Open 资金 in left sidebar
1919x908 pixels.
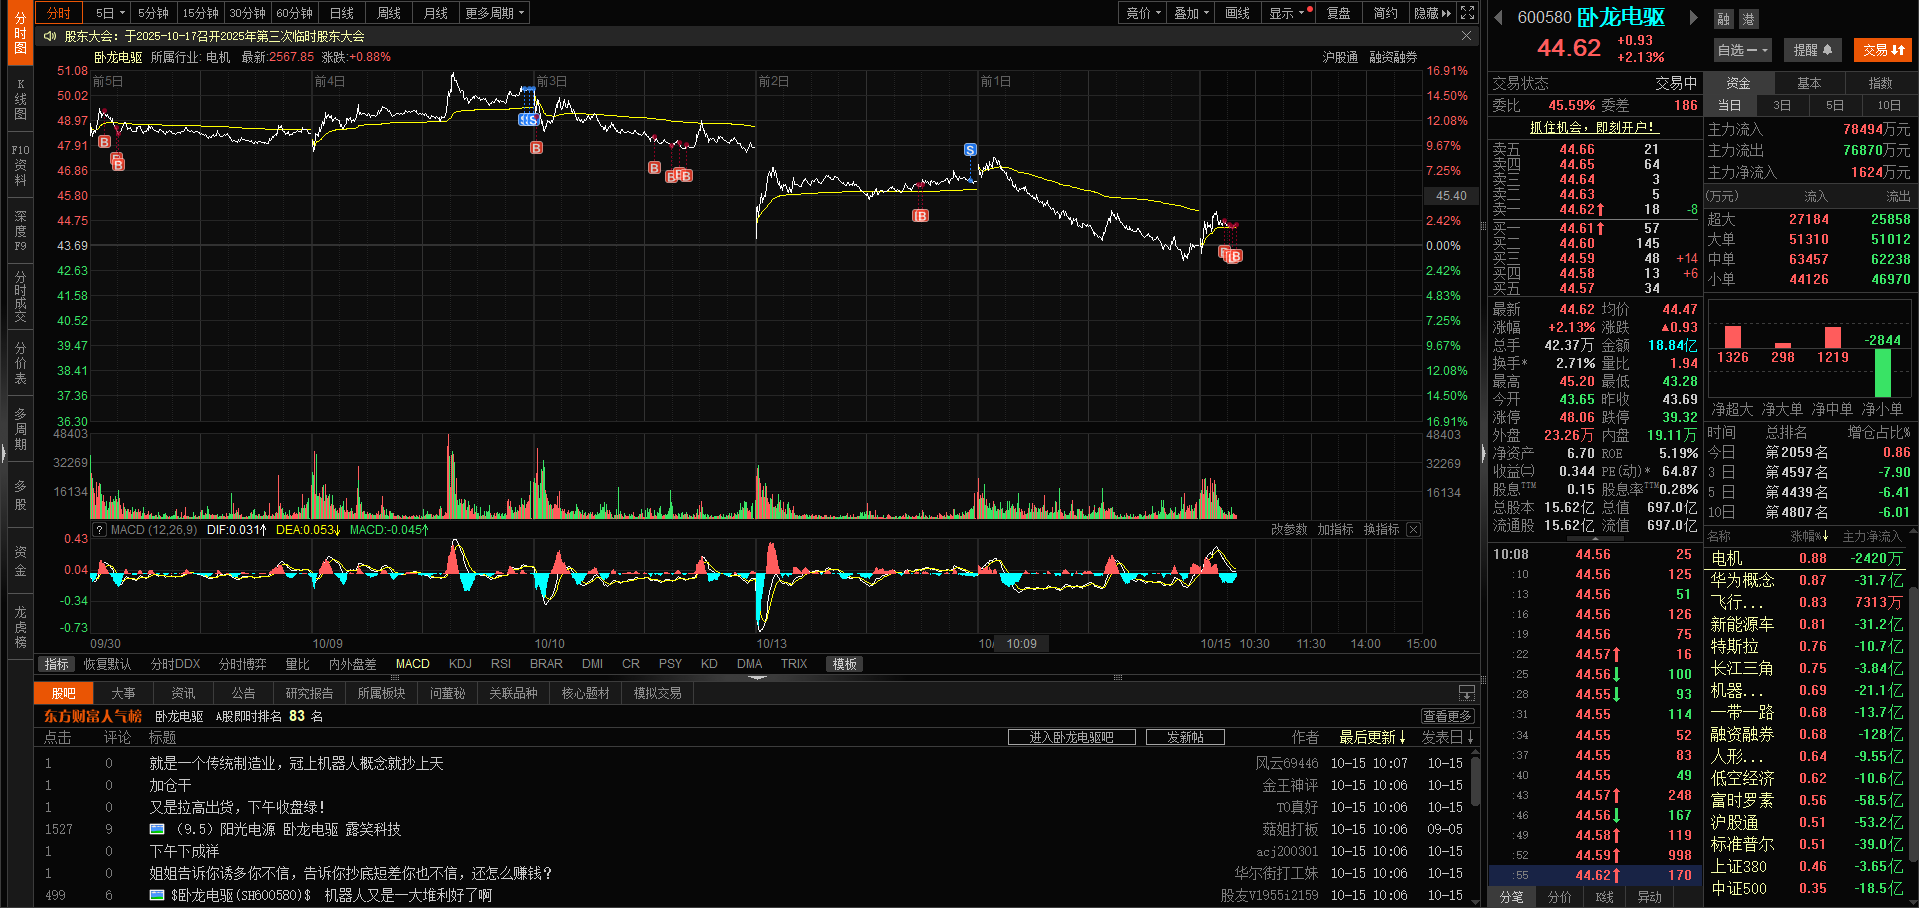(20, 561)
